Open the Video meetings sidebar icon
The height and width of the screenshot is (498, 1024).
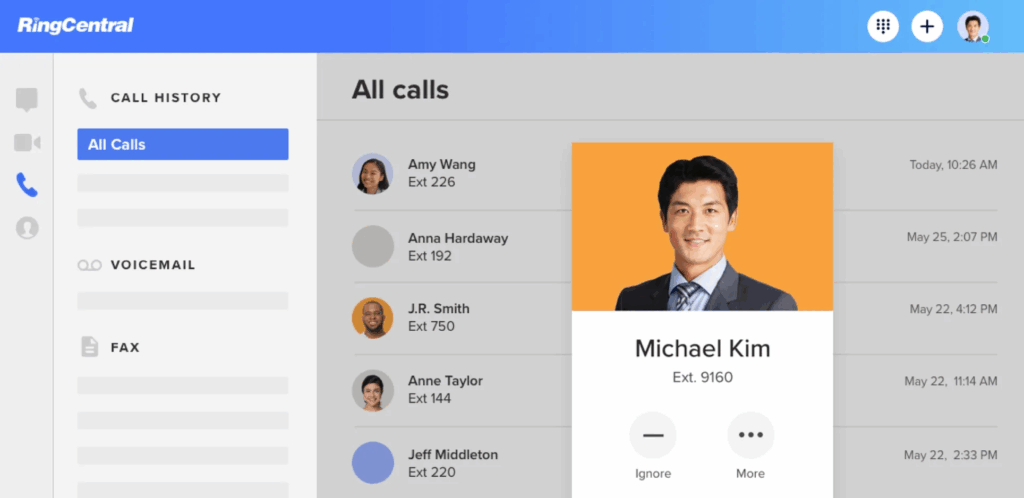(x=27, y=142)
